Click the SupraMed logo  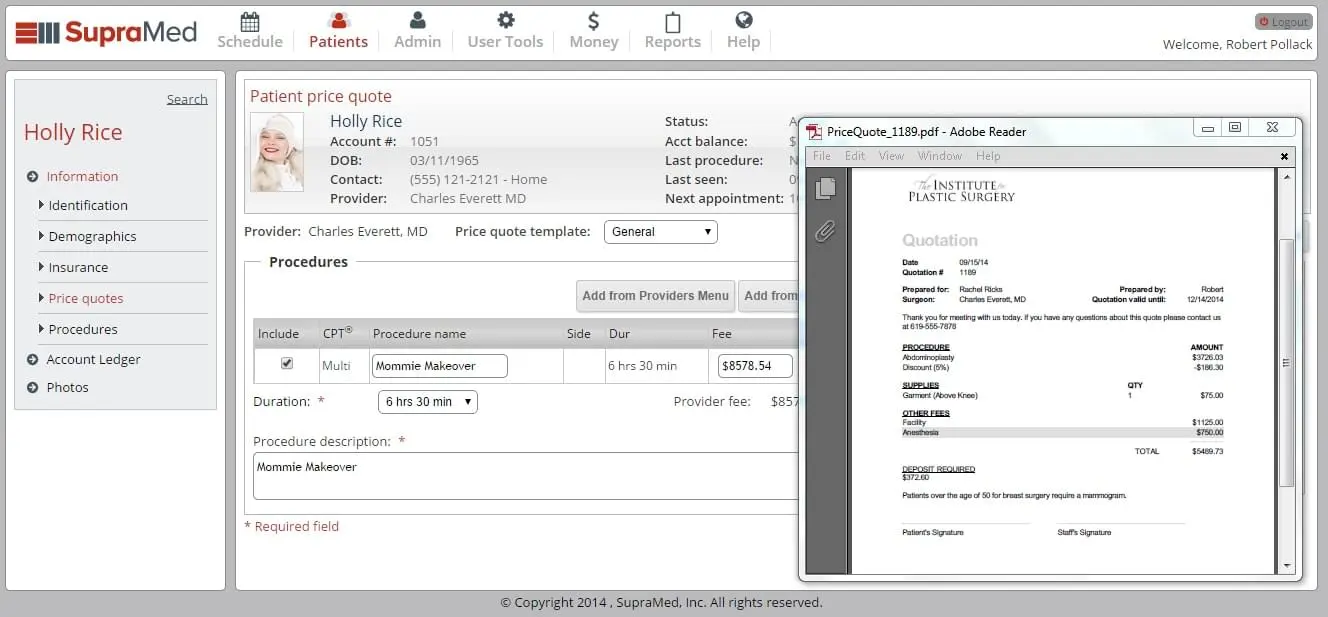(105, 31)
